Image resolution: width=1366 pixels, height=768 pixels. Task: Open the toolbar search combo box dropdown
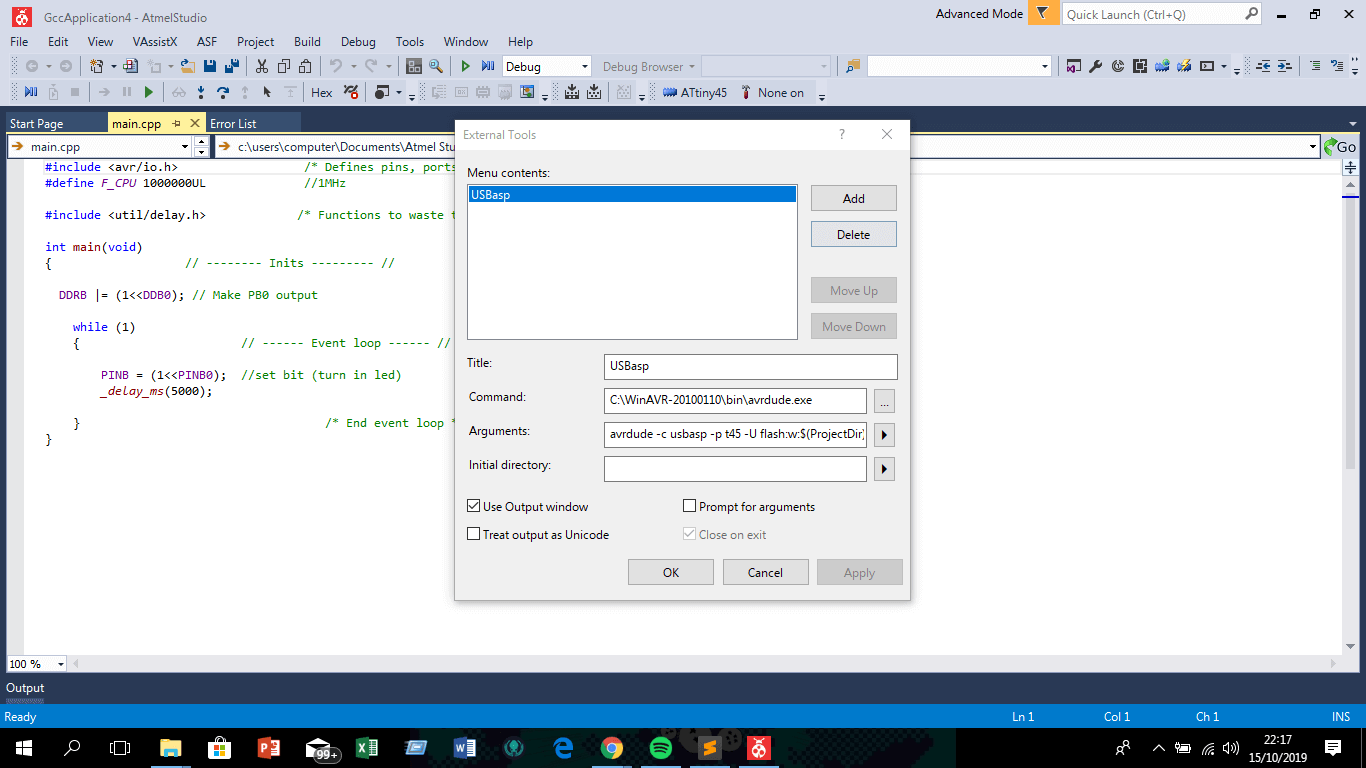pyautogui.click(x=1045, y=67)
